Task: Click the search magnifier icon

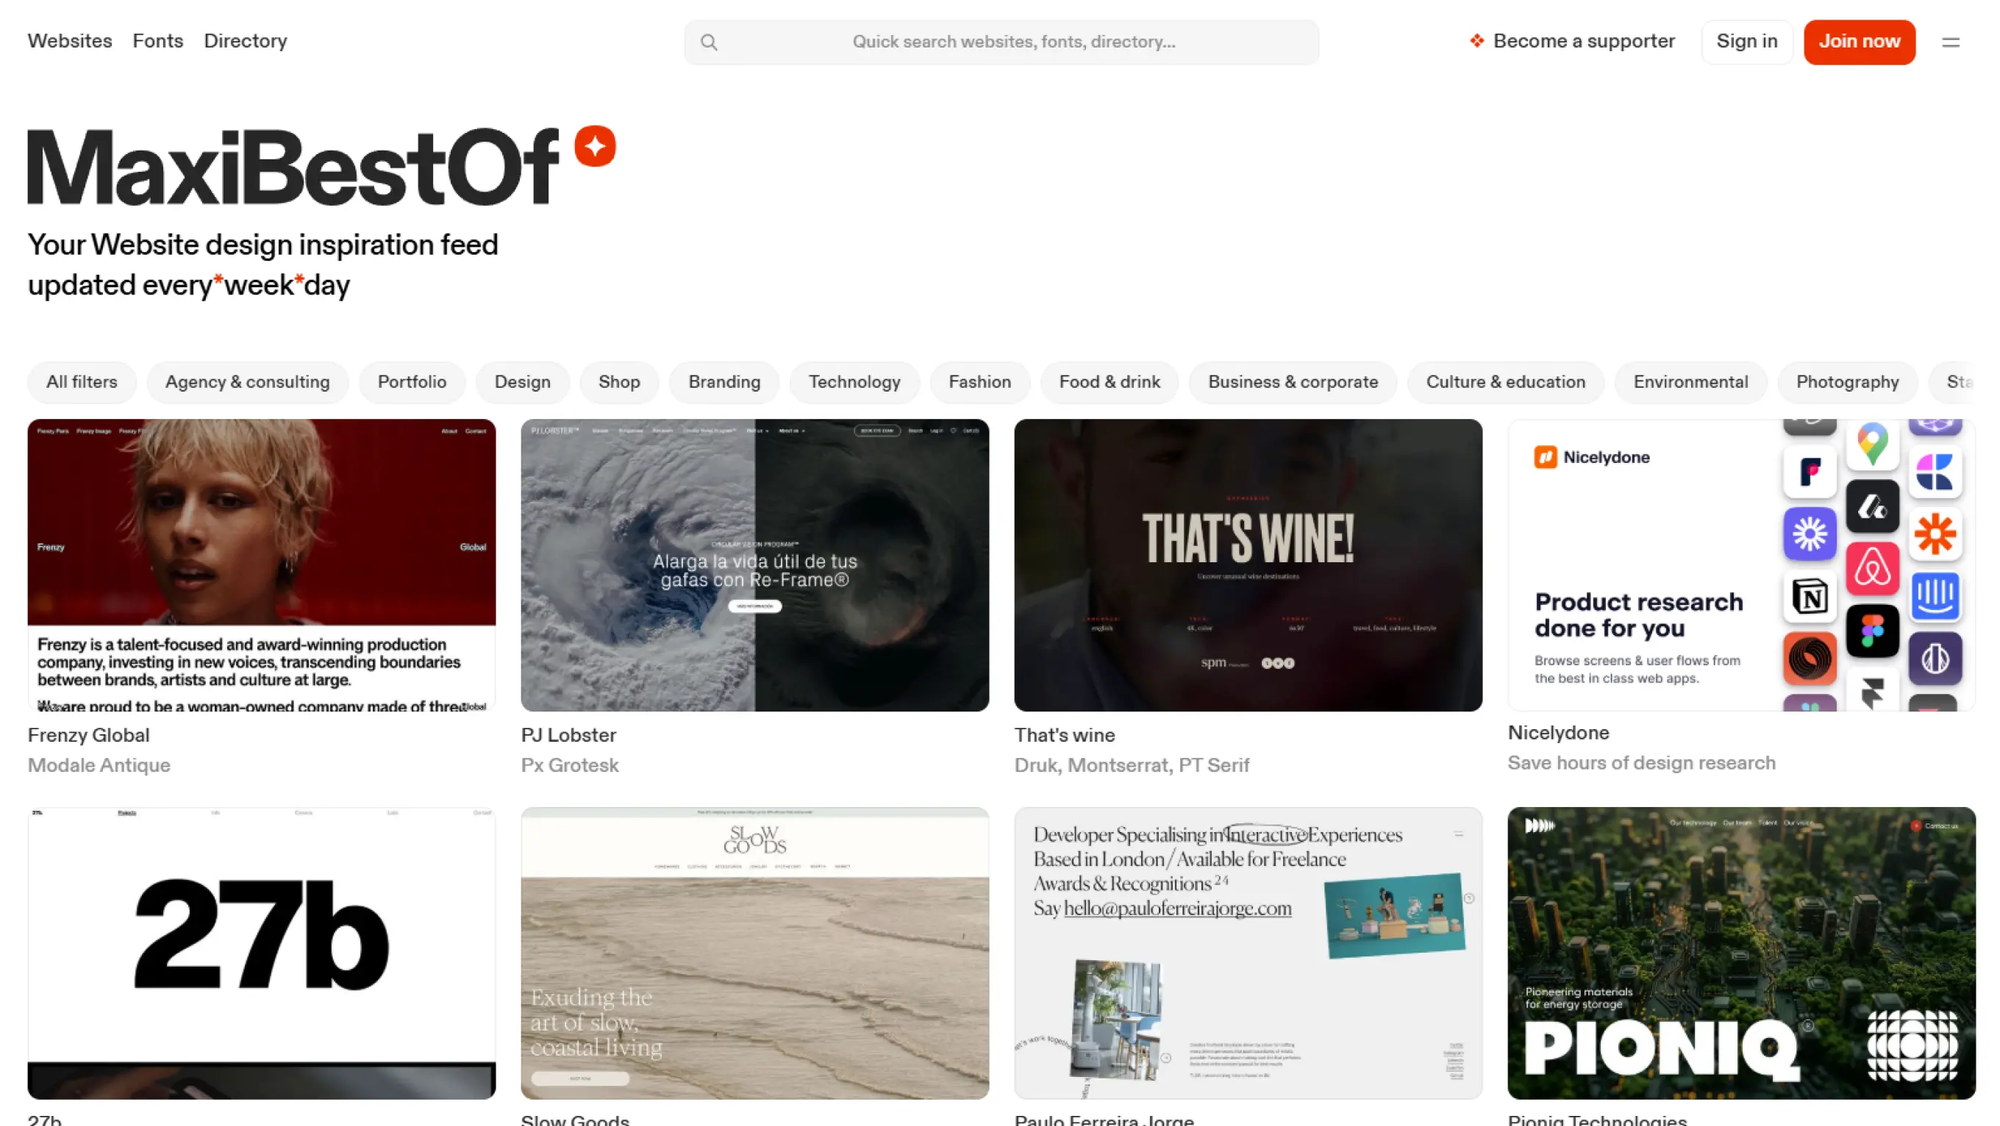Action: pos(709,42)
